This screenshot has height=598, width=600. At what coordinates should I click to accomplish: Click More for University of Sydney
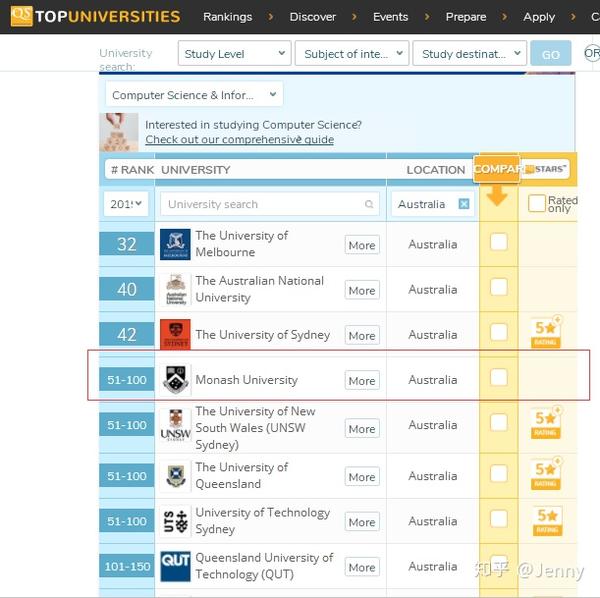point(362,335)
